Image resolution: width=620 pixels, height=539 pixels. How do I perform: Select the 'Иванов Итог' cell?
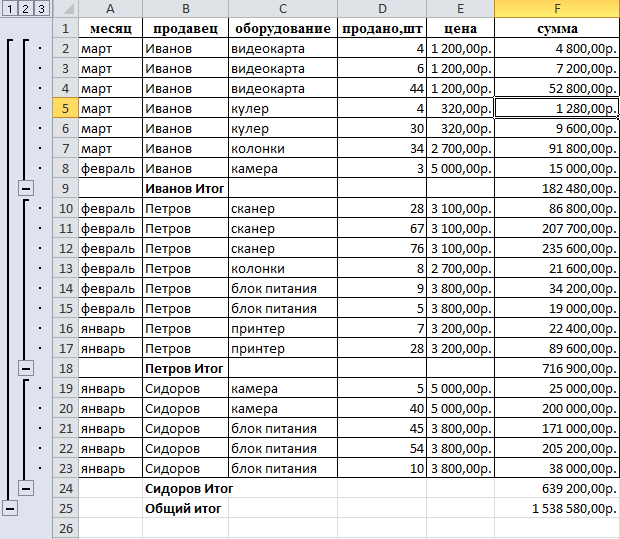coord(185,189)
